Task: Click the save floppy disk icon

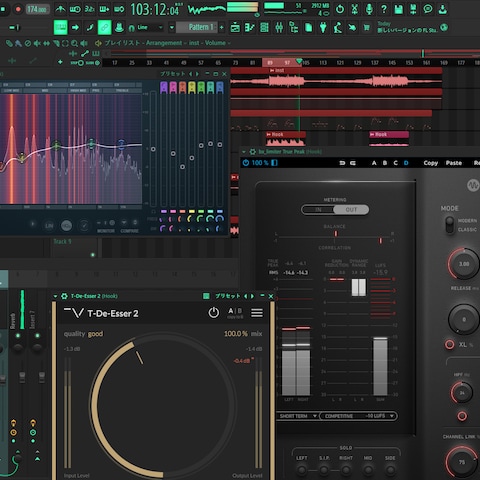Action: (399, 9)
